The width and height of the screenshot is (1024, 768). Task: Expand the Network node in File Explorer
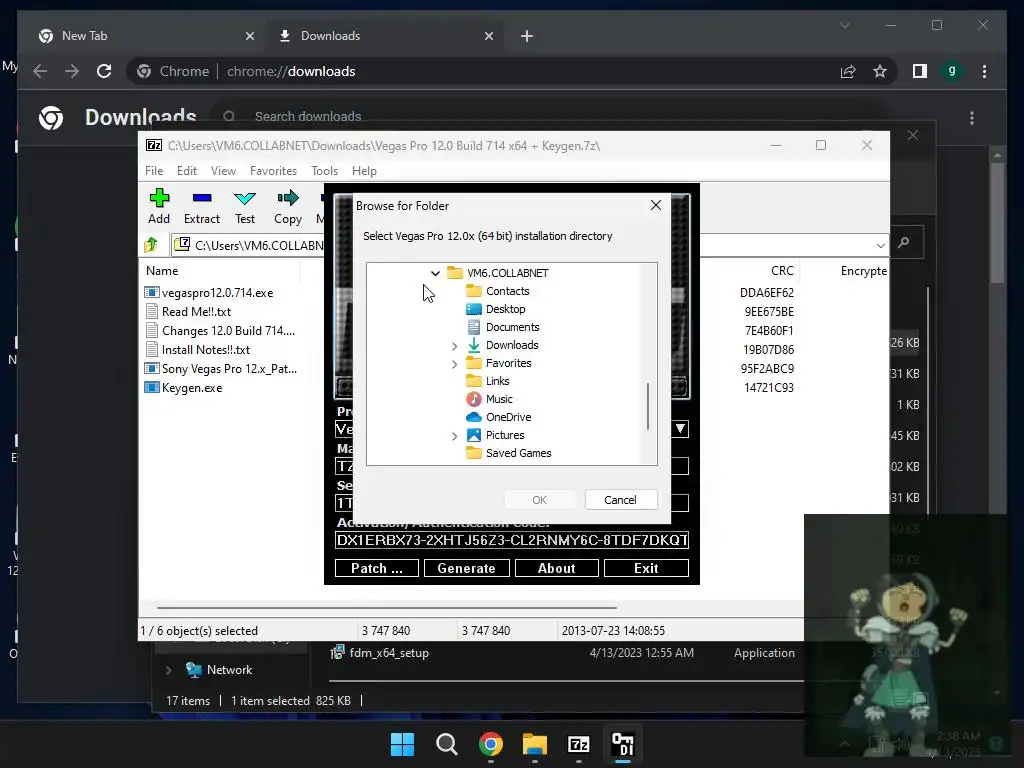pos(168,670)
